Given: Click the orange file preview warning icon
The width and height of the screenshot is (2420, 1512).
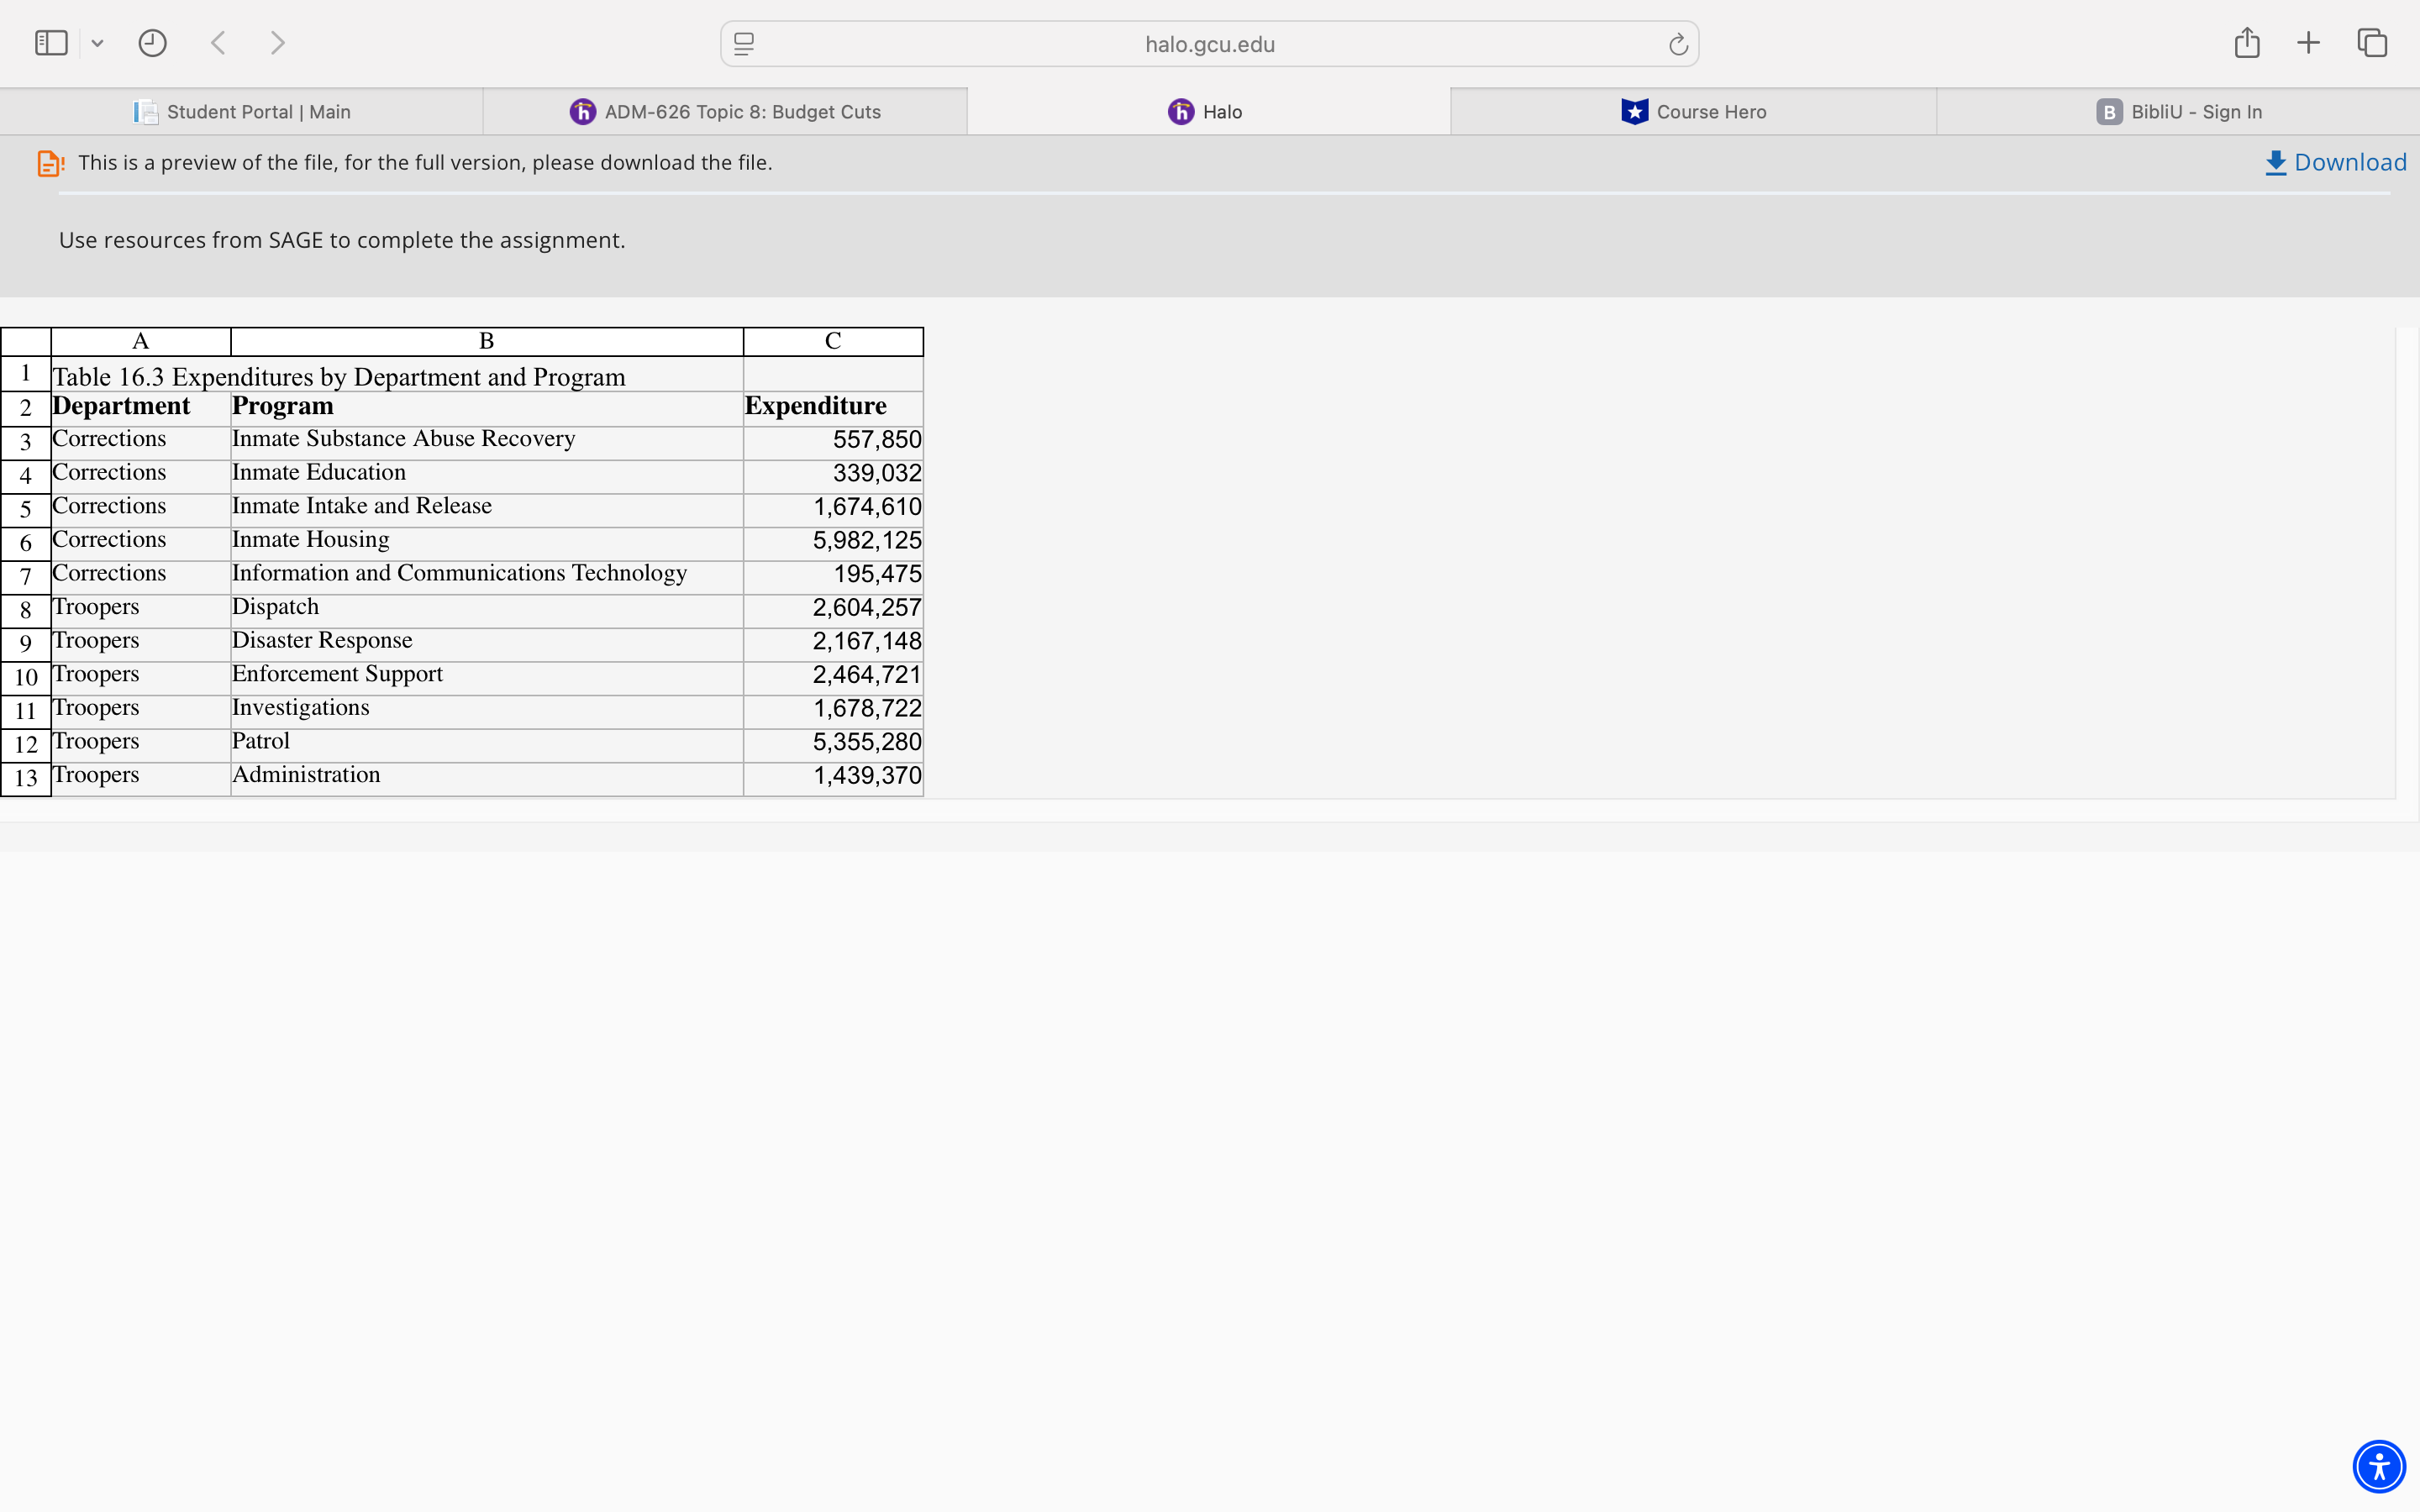Looking at the screenshot, I should pos(50,163).
